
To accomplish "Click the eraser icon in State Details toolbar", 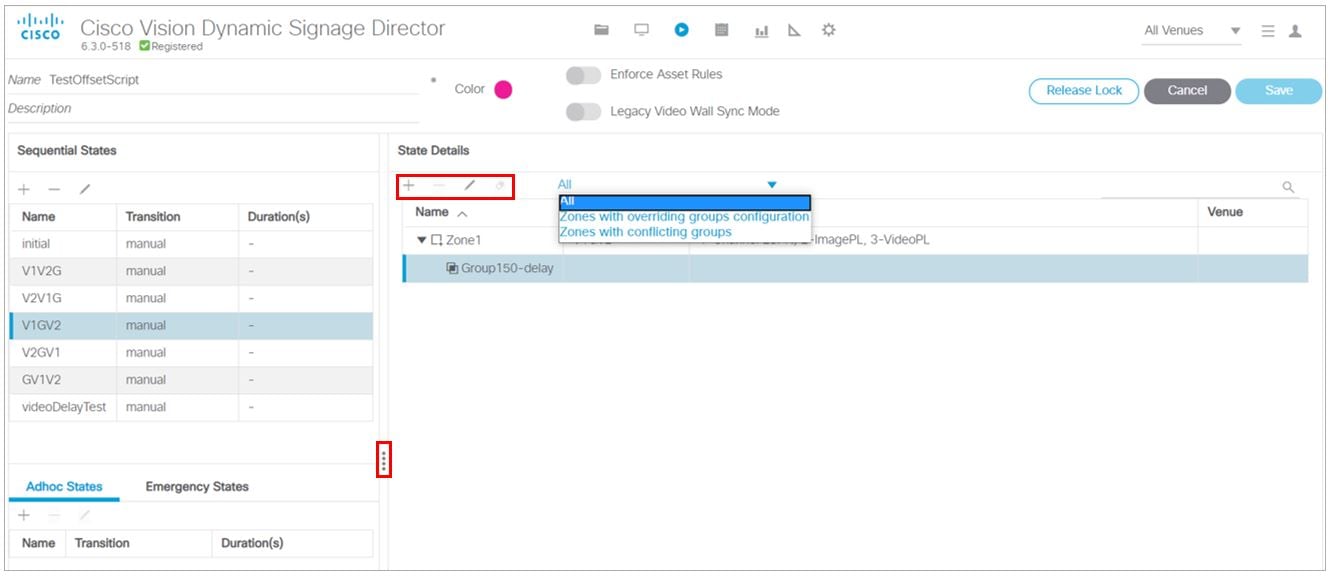I will pyautogui.click(x=500, y=185).
